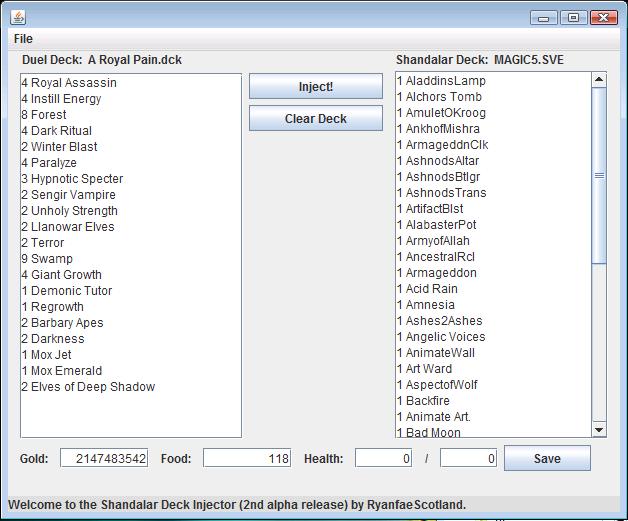Select '2 Darkness' row
The image size is (628, 521).
click(131, 339)
